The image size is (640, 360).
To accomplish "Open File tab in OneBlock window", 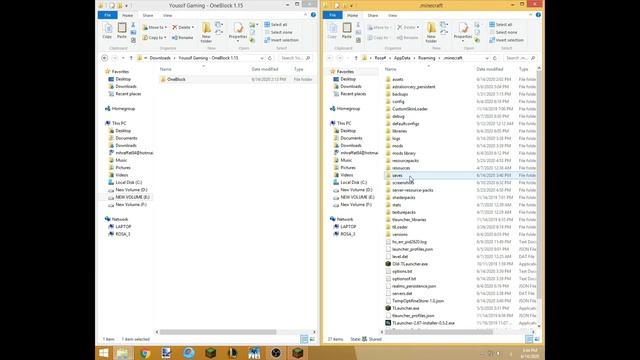I will [108, 15].
